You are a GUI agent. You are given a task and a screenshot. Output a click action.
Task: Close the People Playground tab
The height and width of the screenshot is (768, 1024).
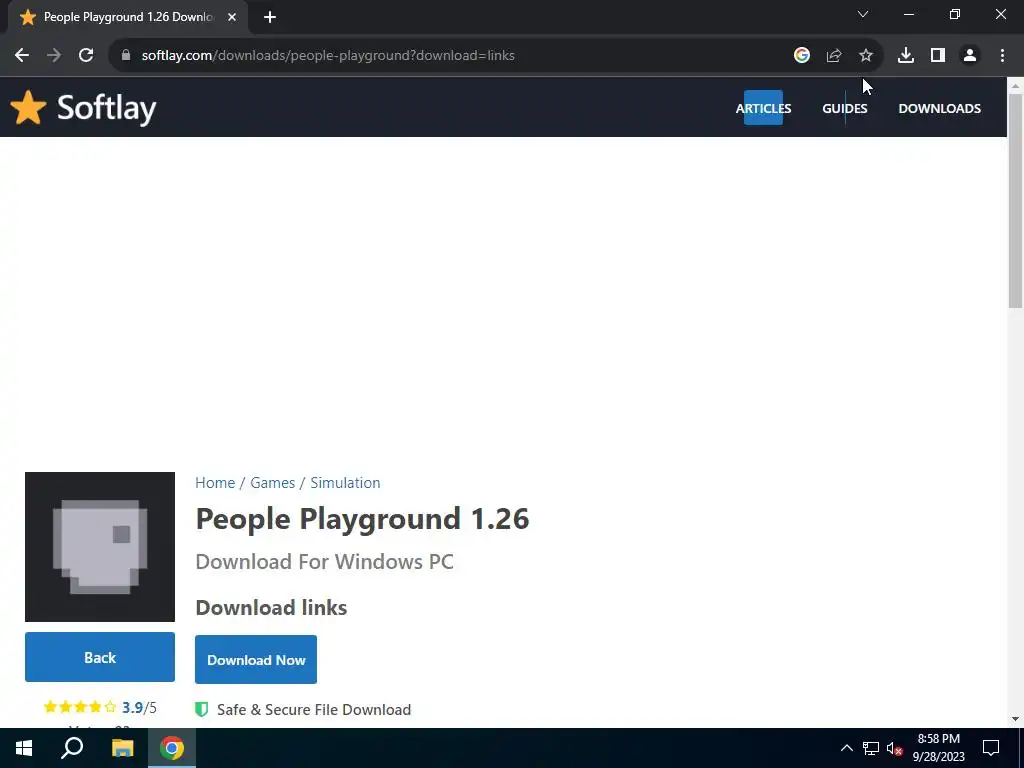pyautogui.click(x=232, y=17)
